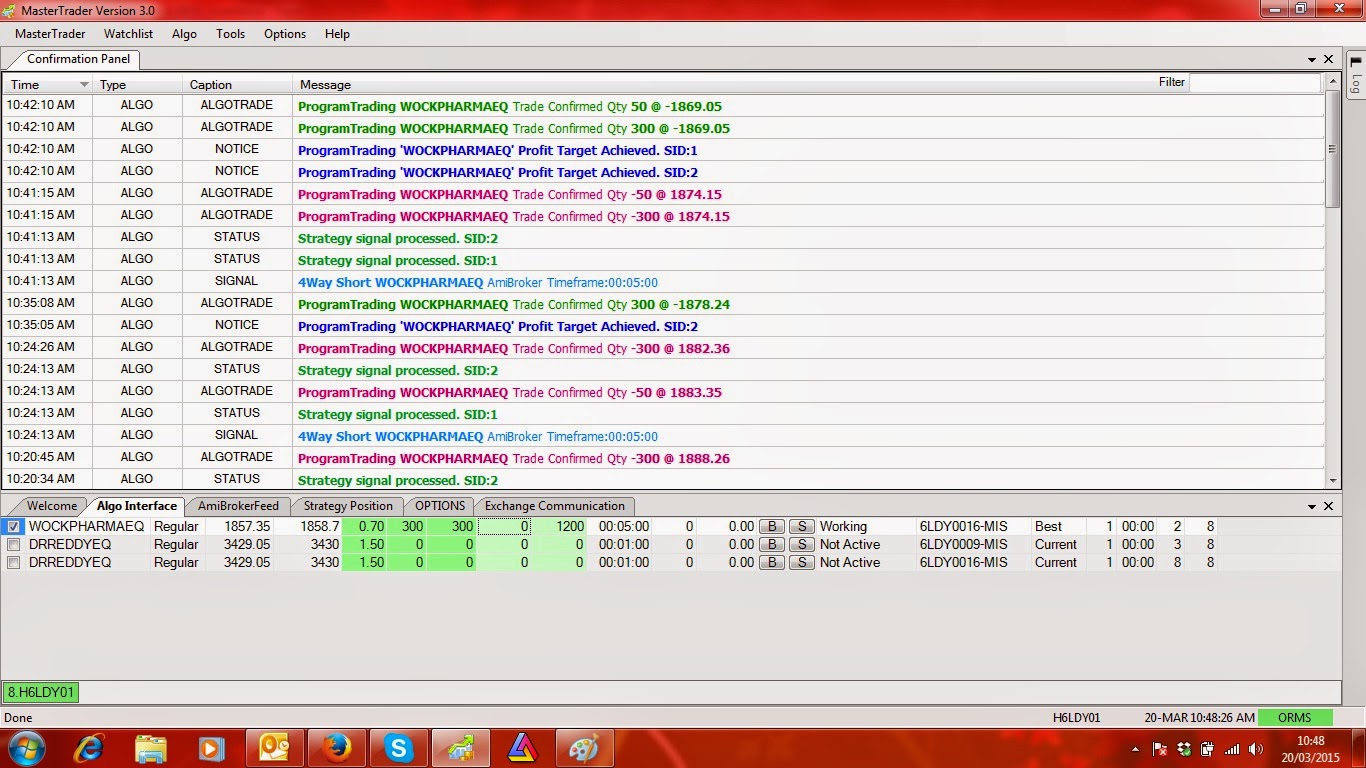
Task: Select the 4Way Short signal row at 10:41:13 AM
Action: click(x=663, y=281)
